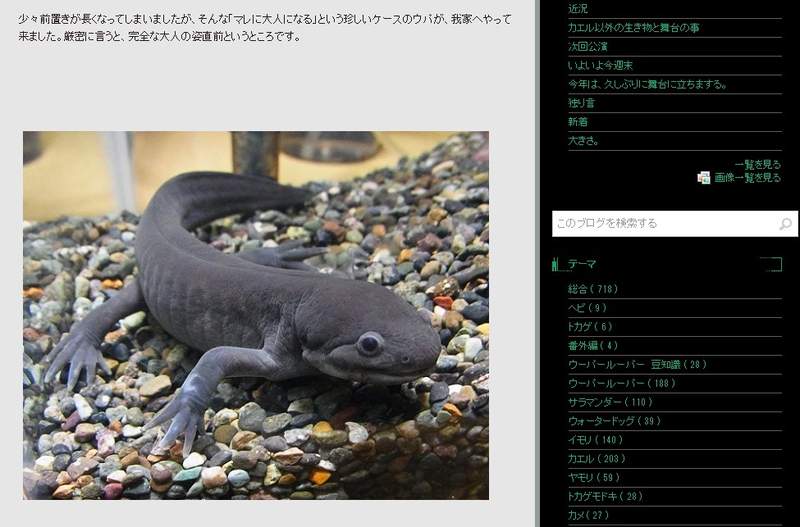Open the 画像一覧を見る link
The height and width of the screenshot is (527, 800).
point(747,178)
